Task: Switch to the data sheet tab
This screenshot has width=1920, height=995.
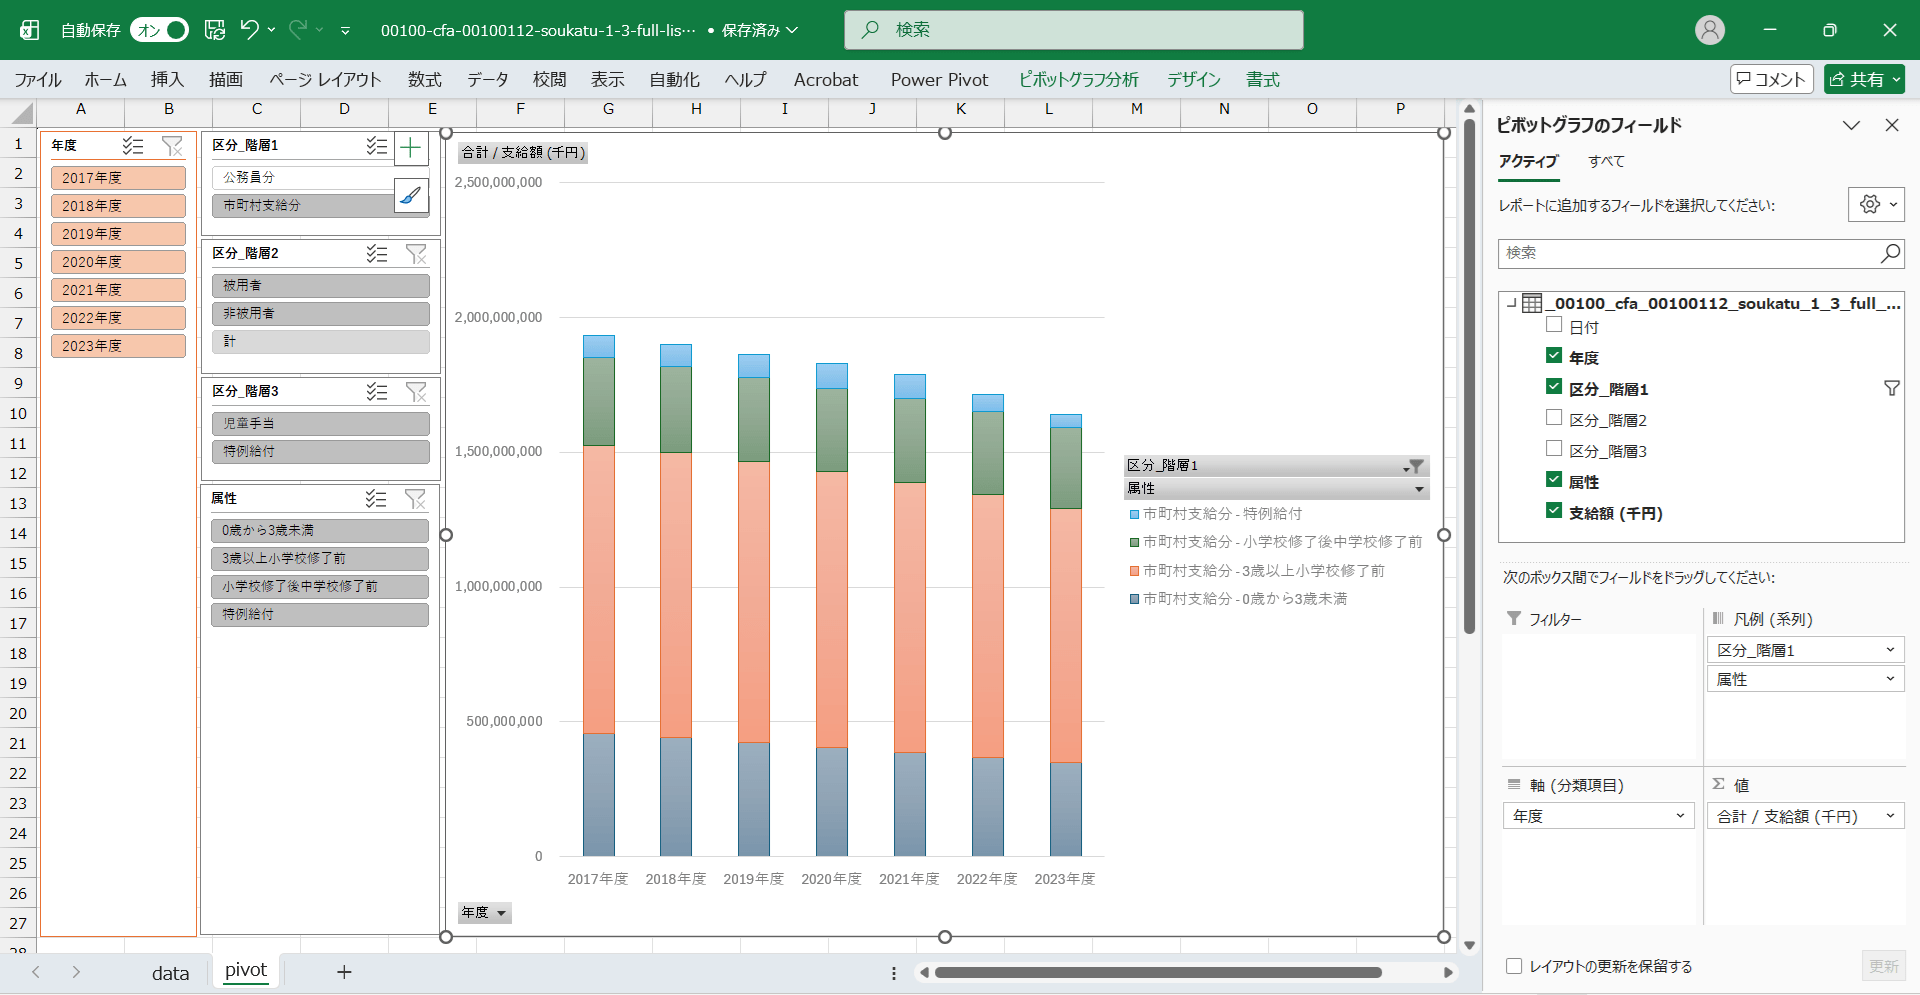Action: tap(170, 972)
